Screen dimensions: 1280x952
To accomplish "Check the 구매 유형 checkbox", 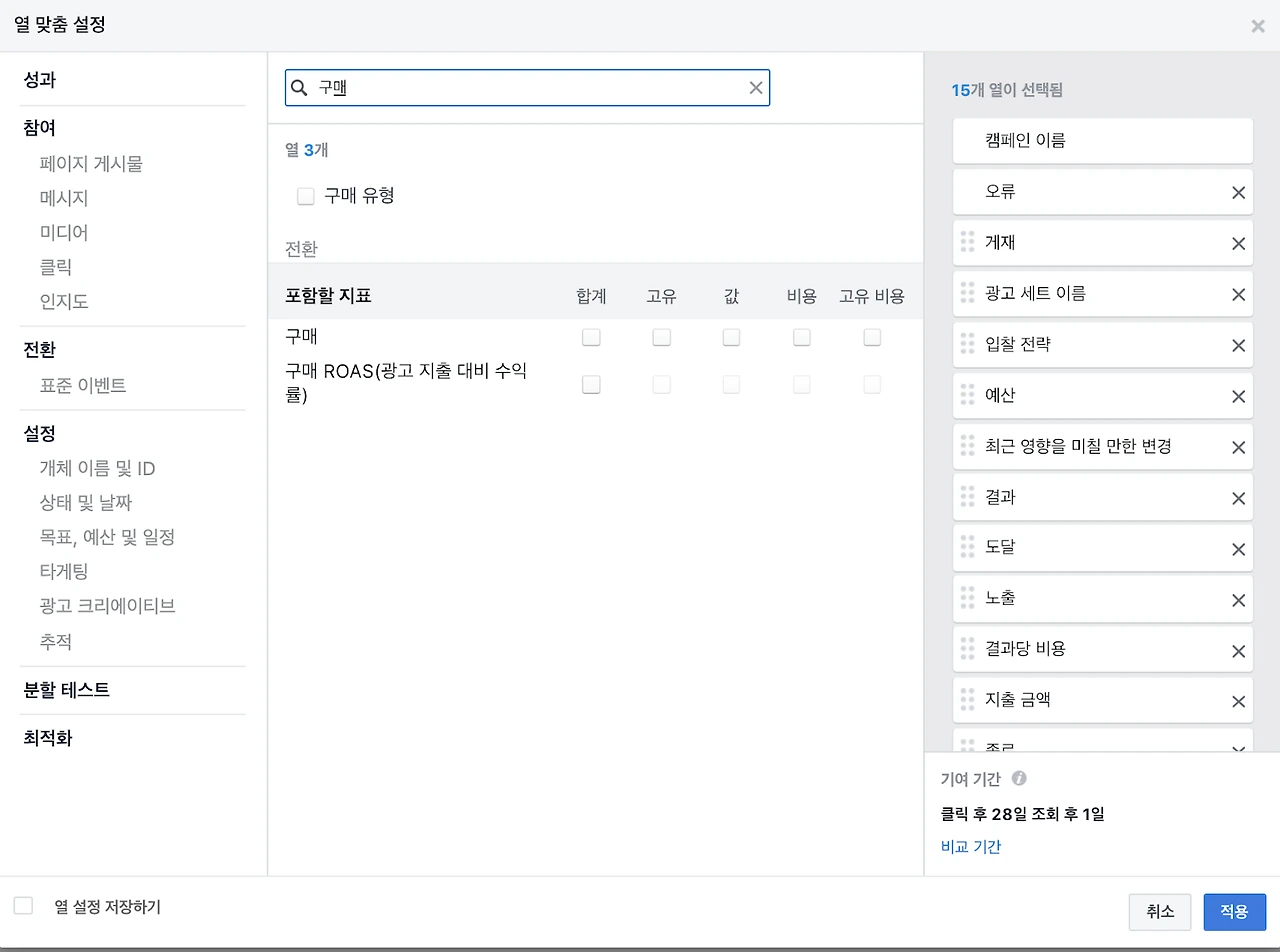I will point(306,196).
